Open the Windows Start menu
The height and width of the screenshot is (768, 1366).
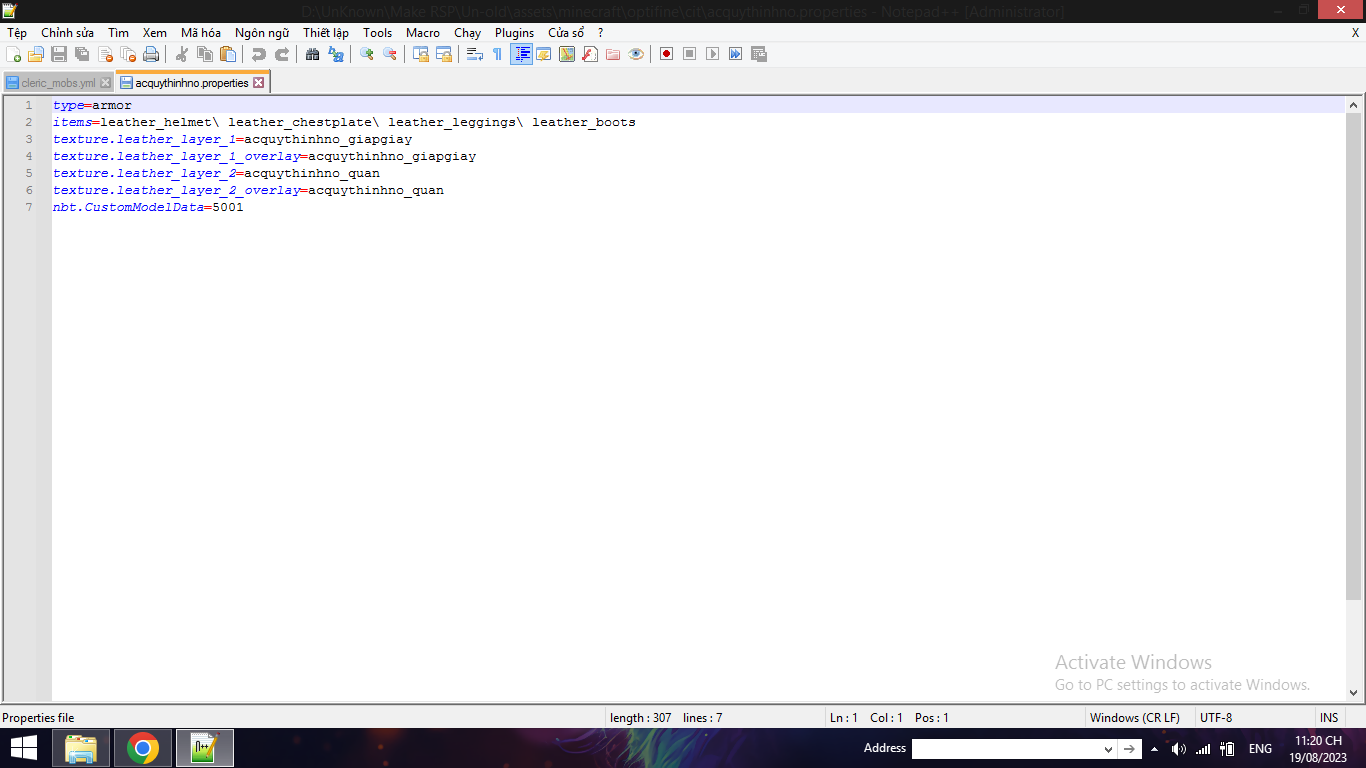(23, 748)
